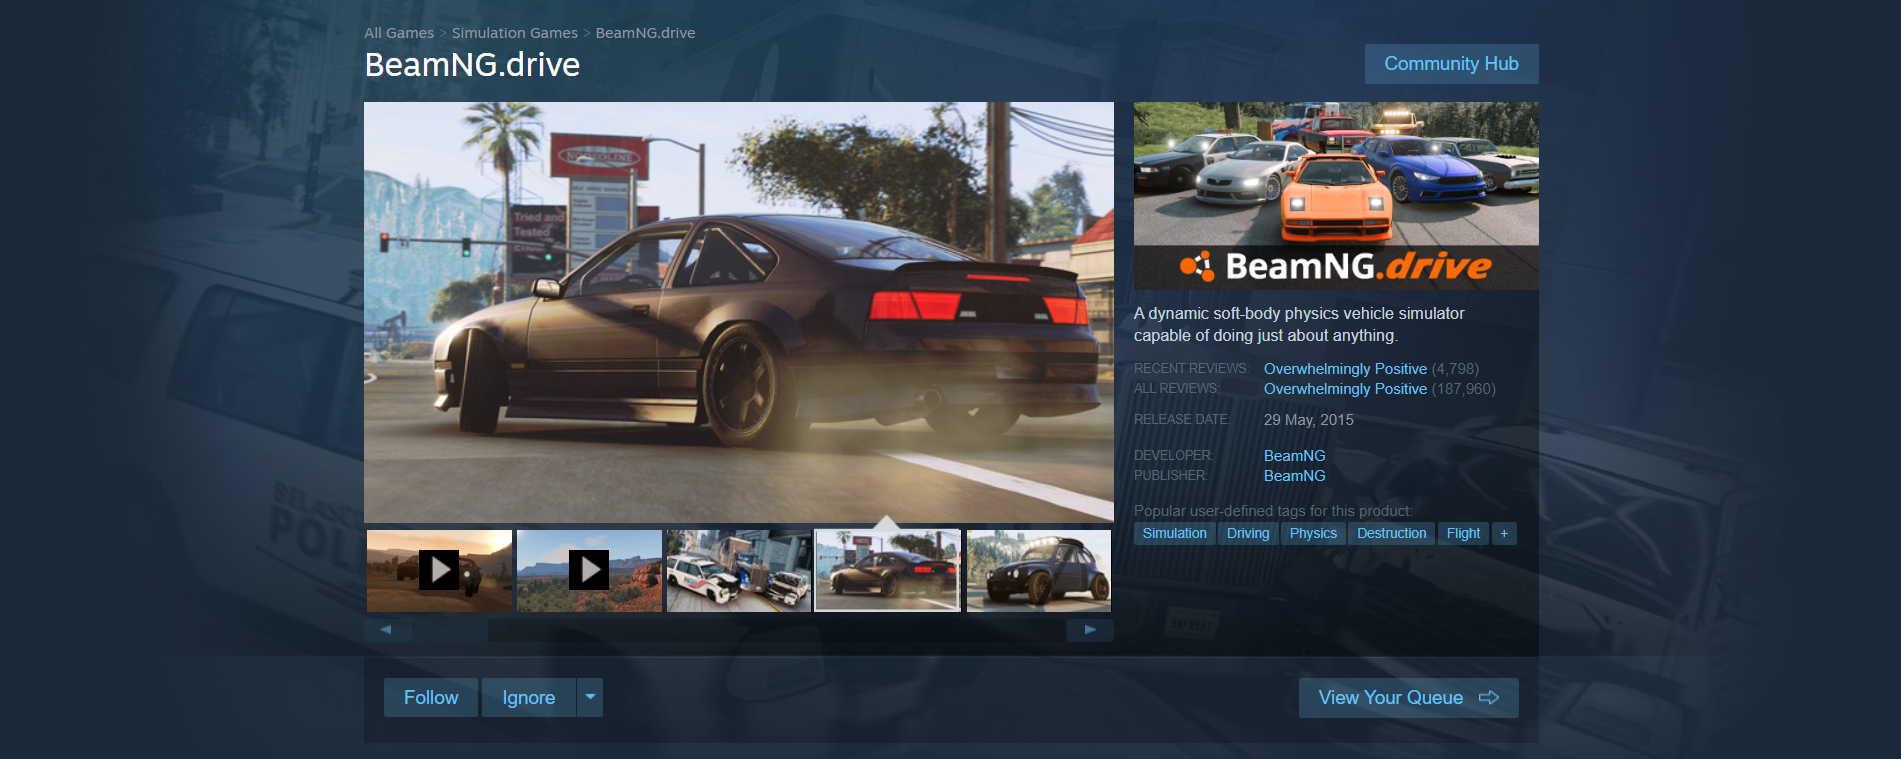Click View Your Queue button
Image resolution: width=1901 pixels, height=759 pixels.
pyautogui.click(x=1408, y=698)
